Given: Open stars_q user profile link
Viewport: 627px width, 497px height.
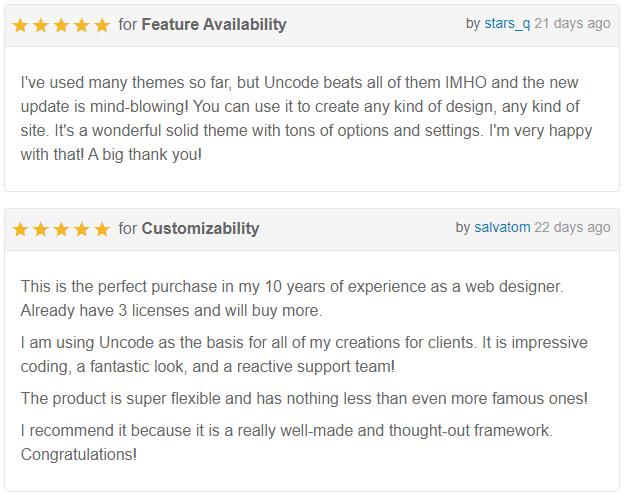Looking at the screenshot, I should click(x=507, y=24).
